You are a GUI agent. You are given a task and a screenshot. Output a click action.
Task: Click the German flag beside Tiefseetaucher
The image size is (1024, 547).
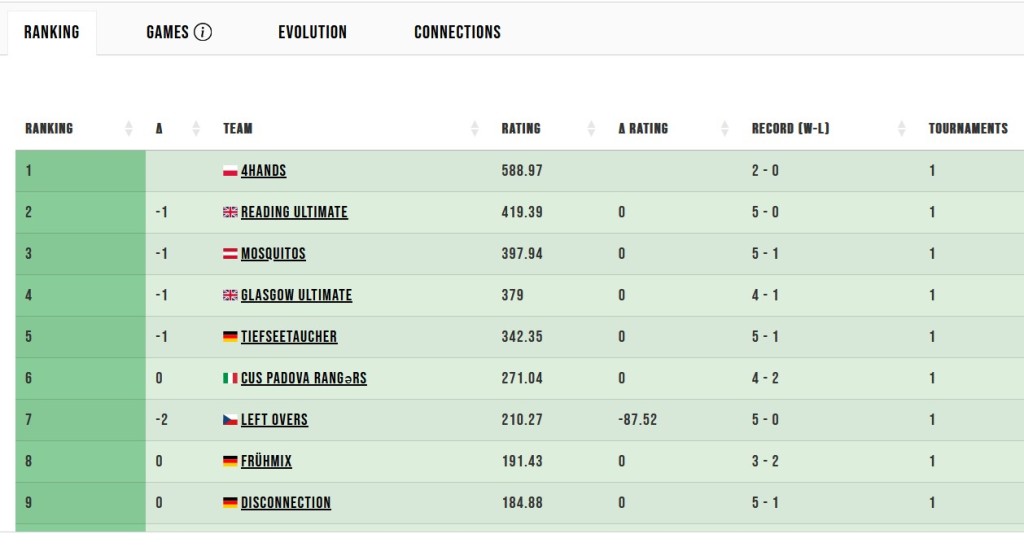click(230, 337)
